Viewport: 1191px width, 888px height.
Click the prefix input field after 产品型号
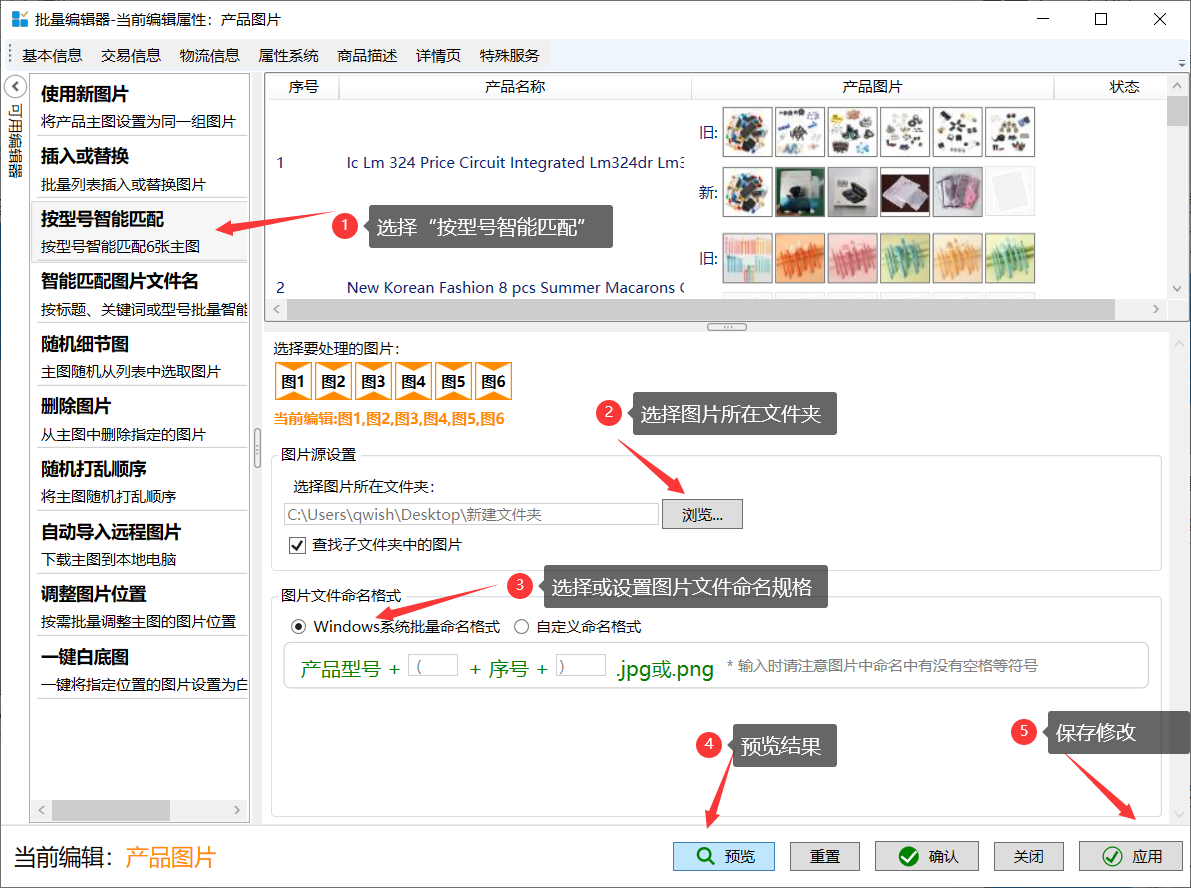click(x=433, y=666)
